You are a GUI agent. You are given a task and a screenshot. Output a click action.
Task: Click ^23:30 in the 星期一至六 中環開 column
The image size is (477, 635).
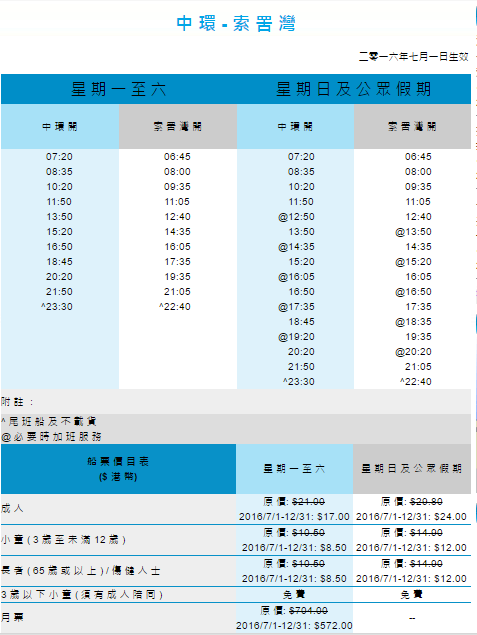[x=57, y=307]
